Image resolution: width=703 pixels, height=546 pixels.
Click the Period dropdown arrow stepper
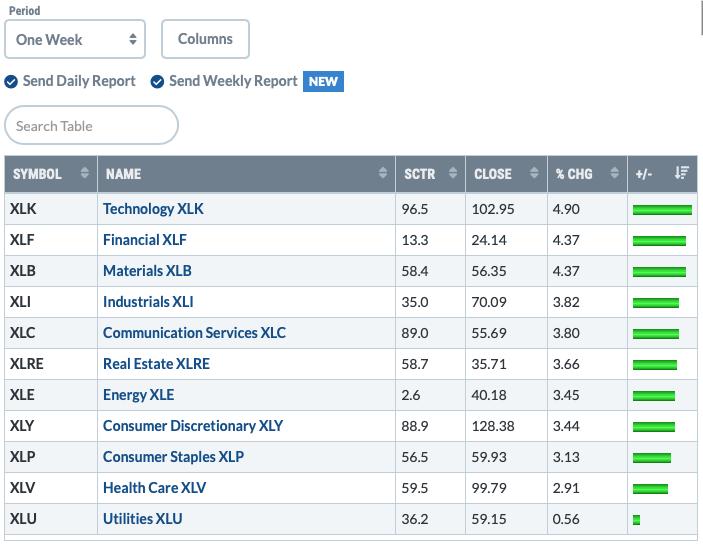tap(133, 39)
